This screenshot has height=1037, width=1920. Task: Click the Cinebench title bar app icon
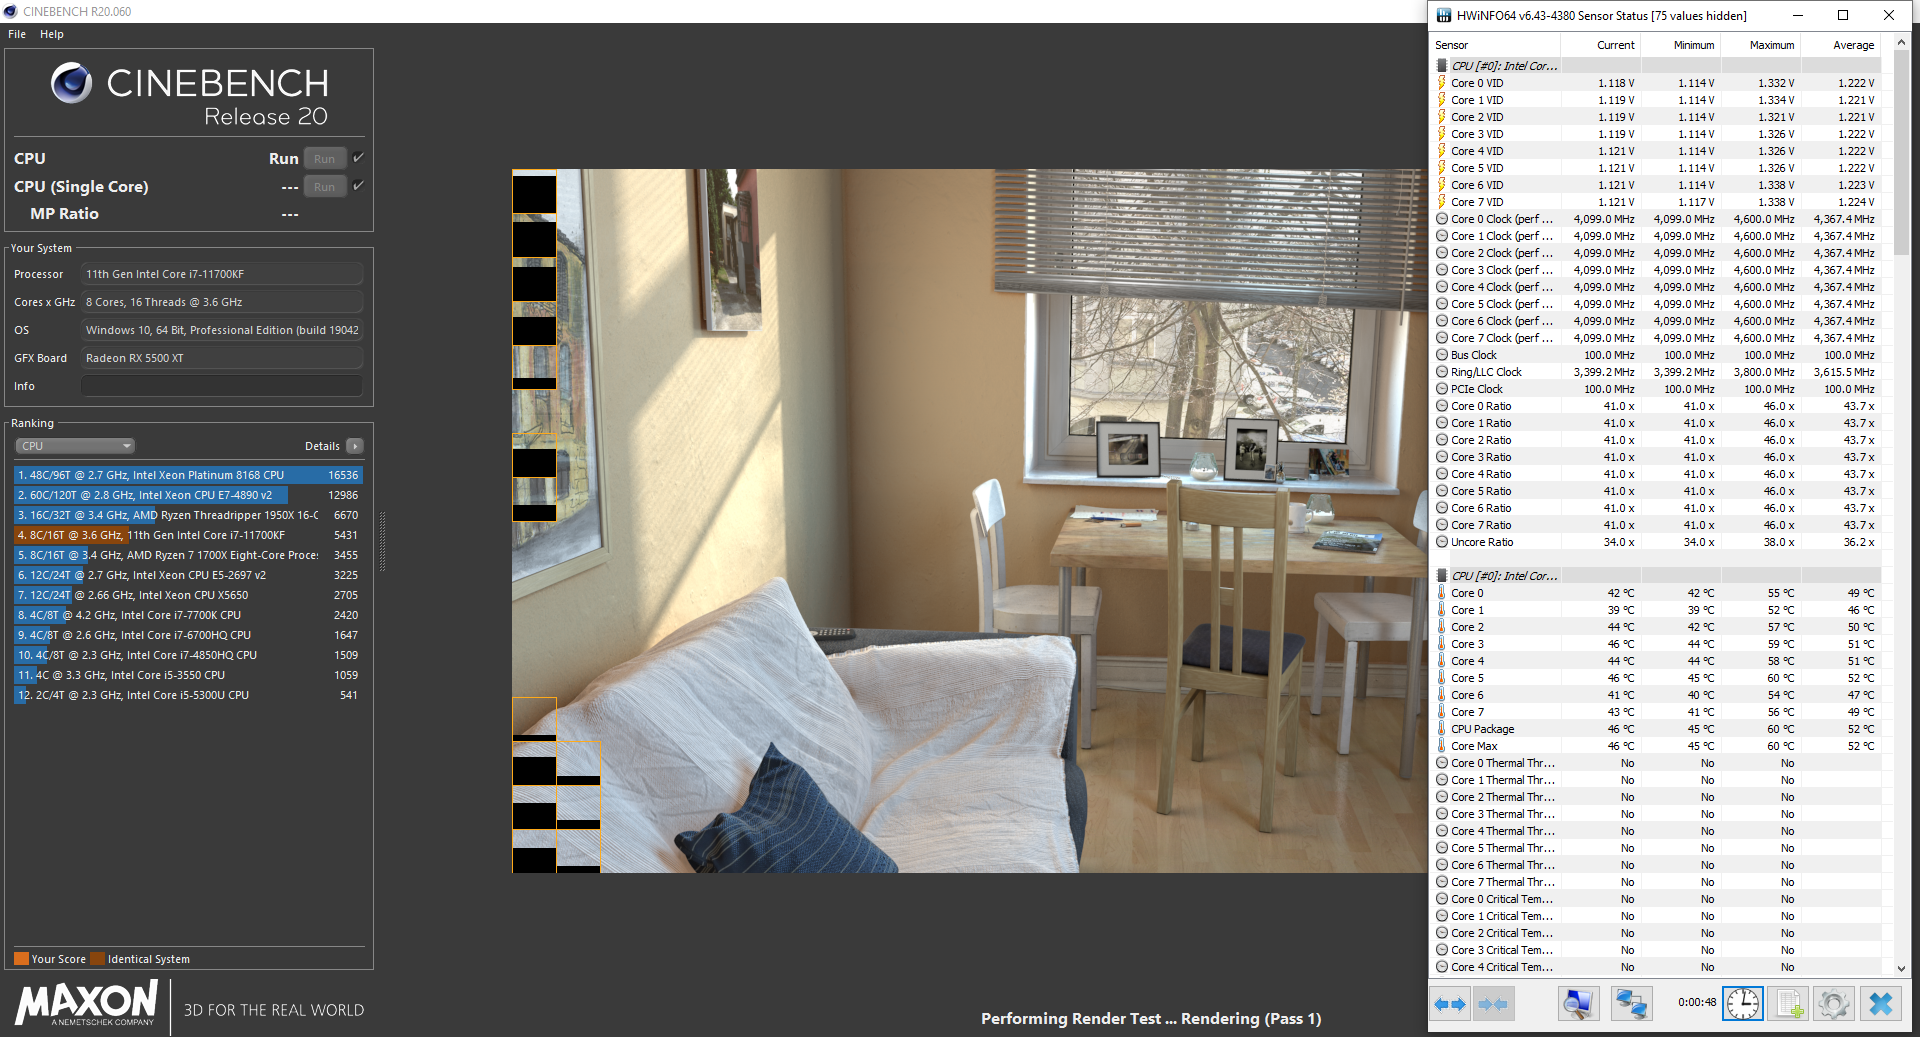pos(11,11)
